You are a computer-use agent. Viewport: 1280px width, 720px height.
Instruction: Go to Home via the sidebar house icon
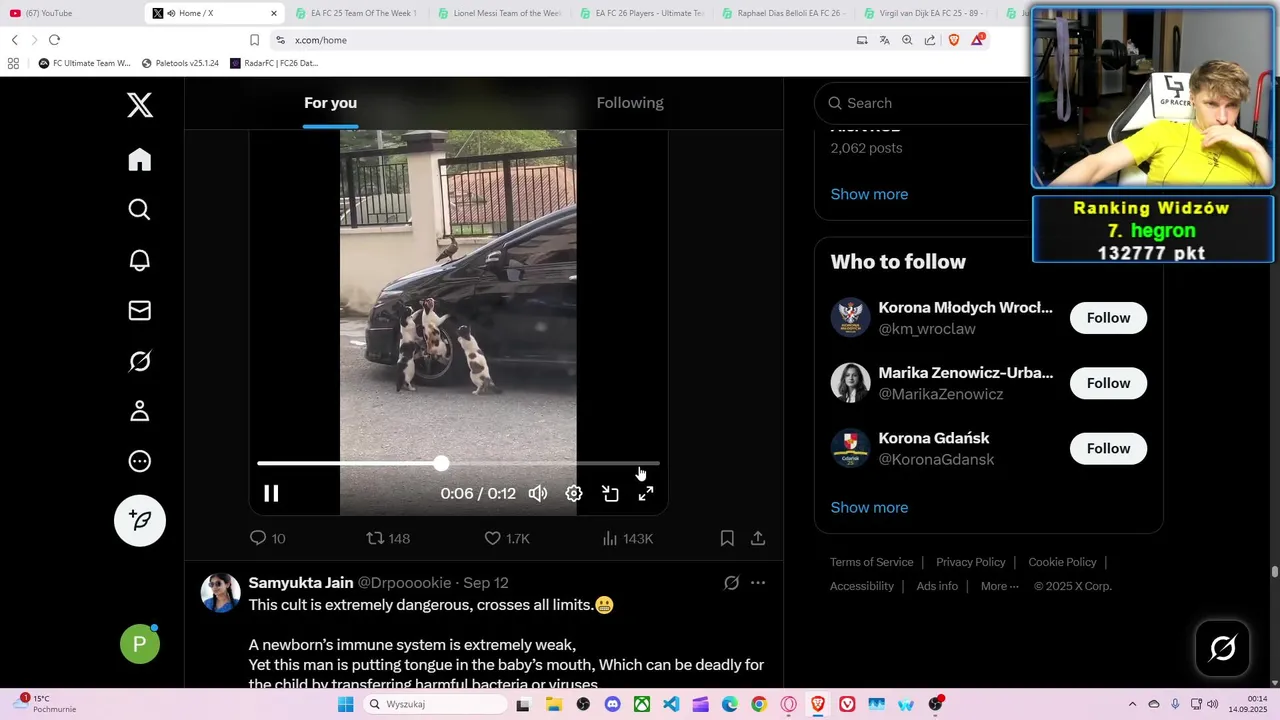click(140, 160)
